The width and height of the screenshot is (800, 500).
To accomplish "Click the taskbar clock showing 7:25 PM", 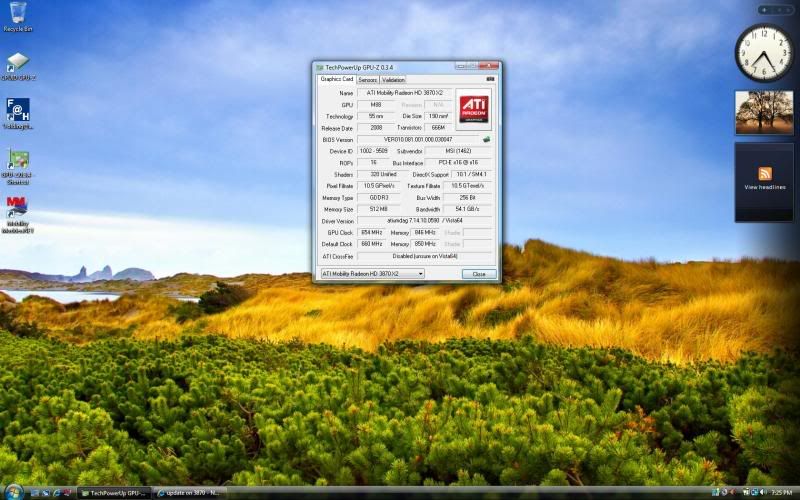I will tap(781, 493).
